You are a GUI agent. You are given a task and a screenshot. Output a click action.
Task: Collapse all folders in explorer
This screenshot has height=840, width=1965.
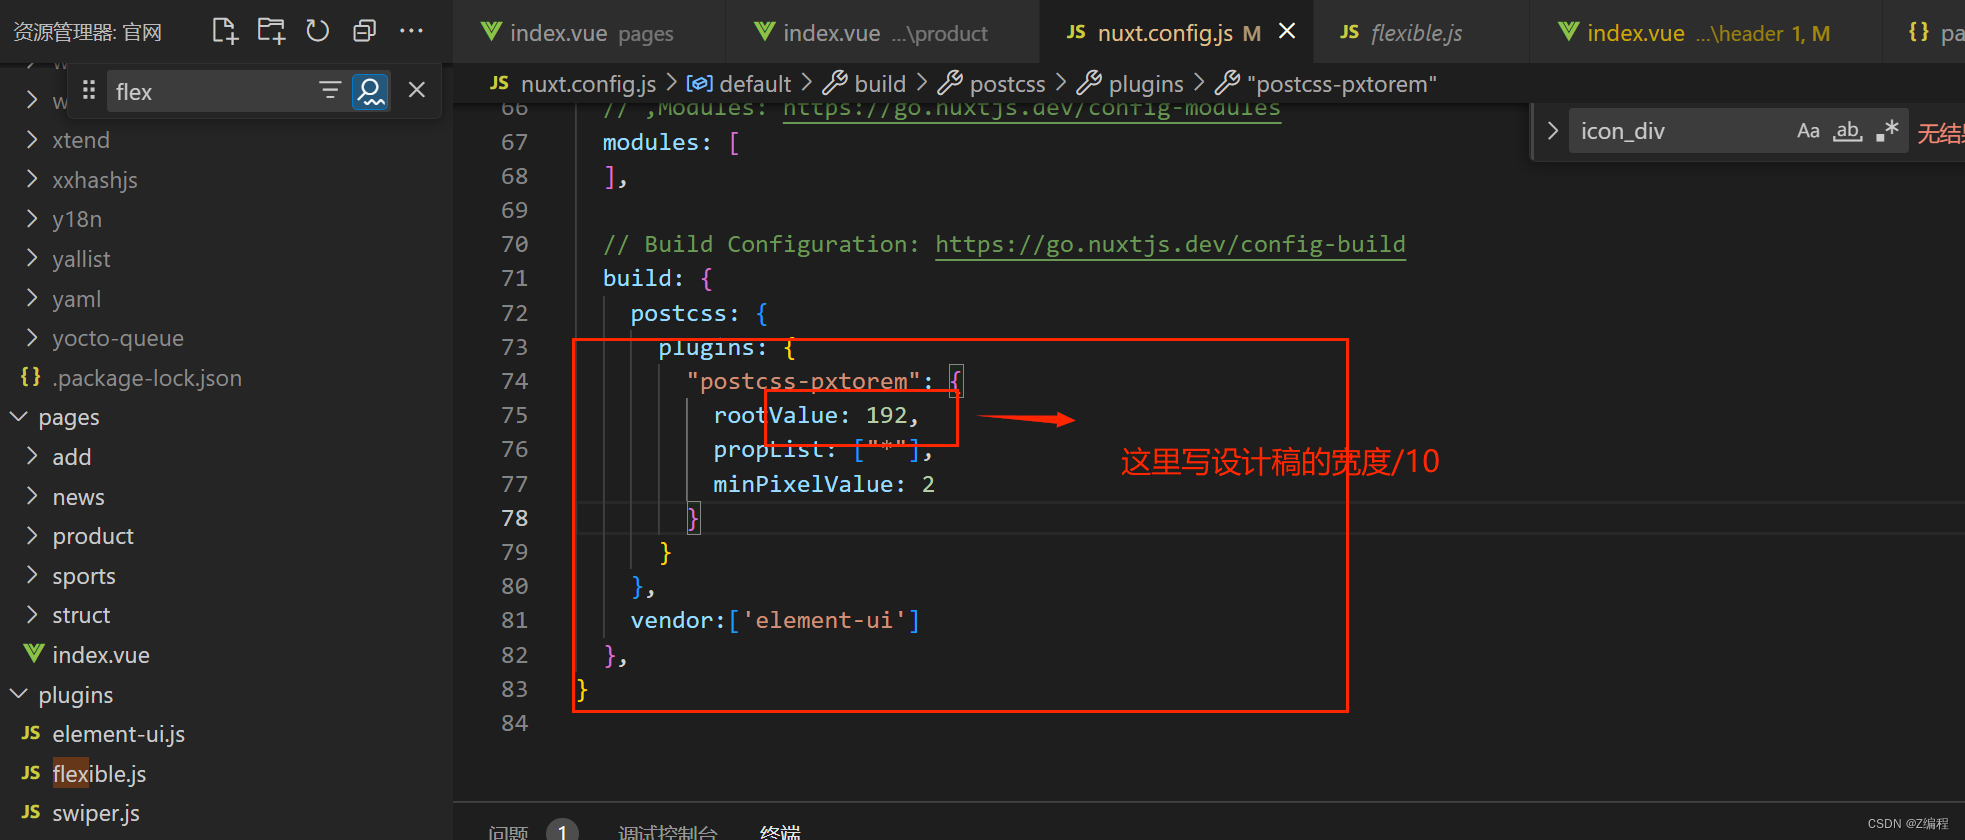[x=364, y=31]
